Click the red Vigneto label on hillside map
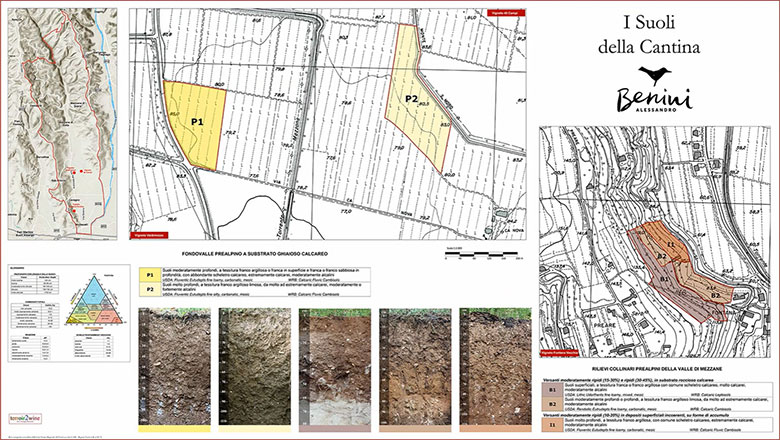The width and height of the screenshot is (780, 440). tap(560, 352)
